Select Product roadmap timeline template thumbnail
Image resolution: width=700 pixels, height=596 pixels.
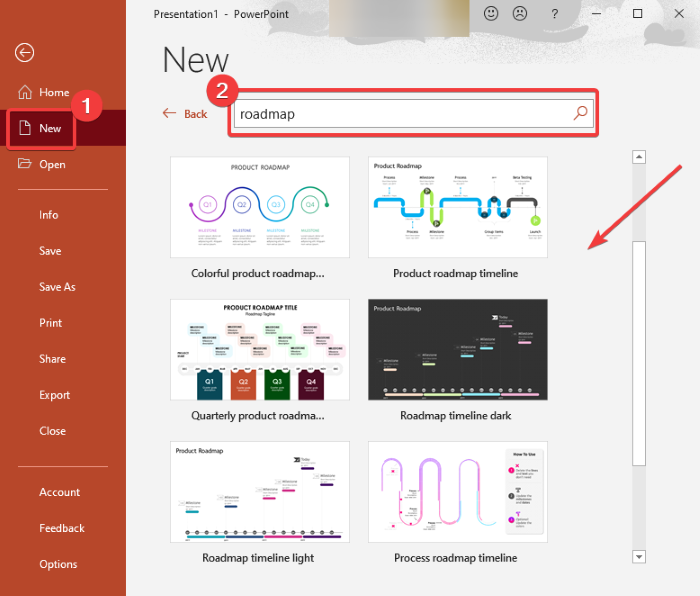tap(458, 207)
